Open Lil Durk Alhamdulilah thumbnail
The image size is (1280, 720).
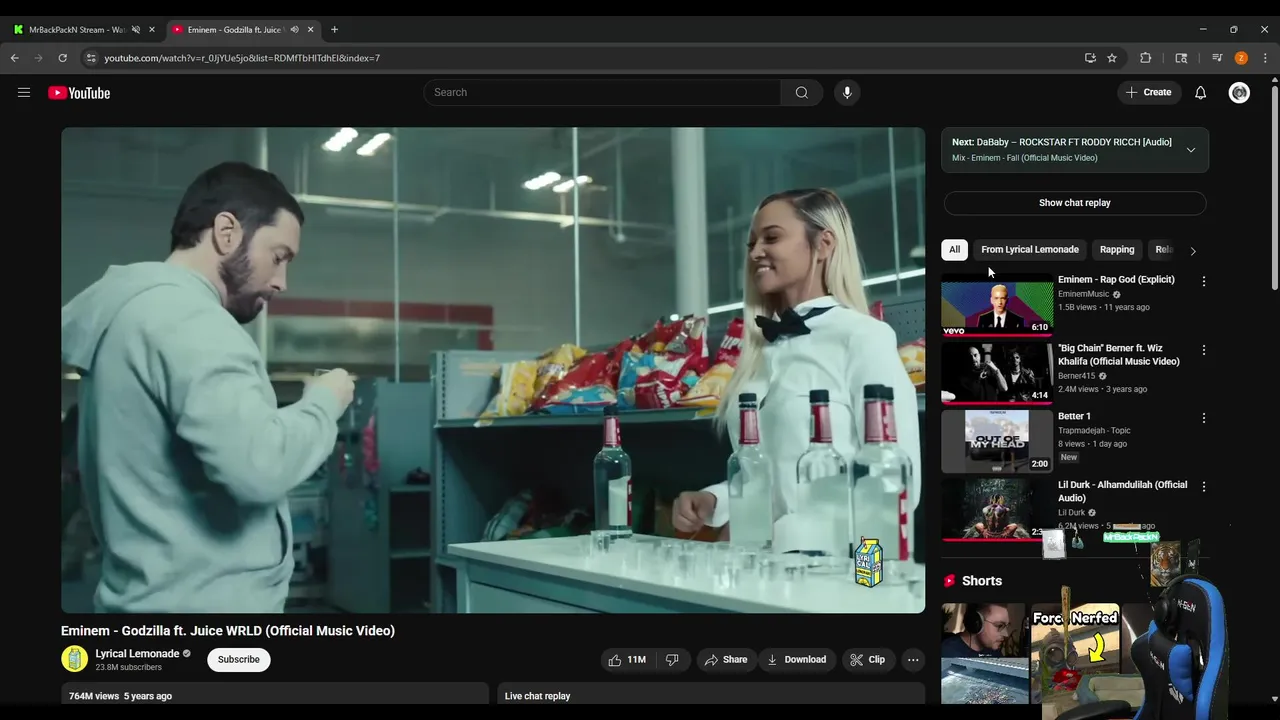tap(997, 508)
